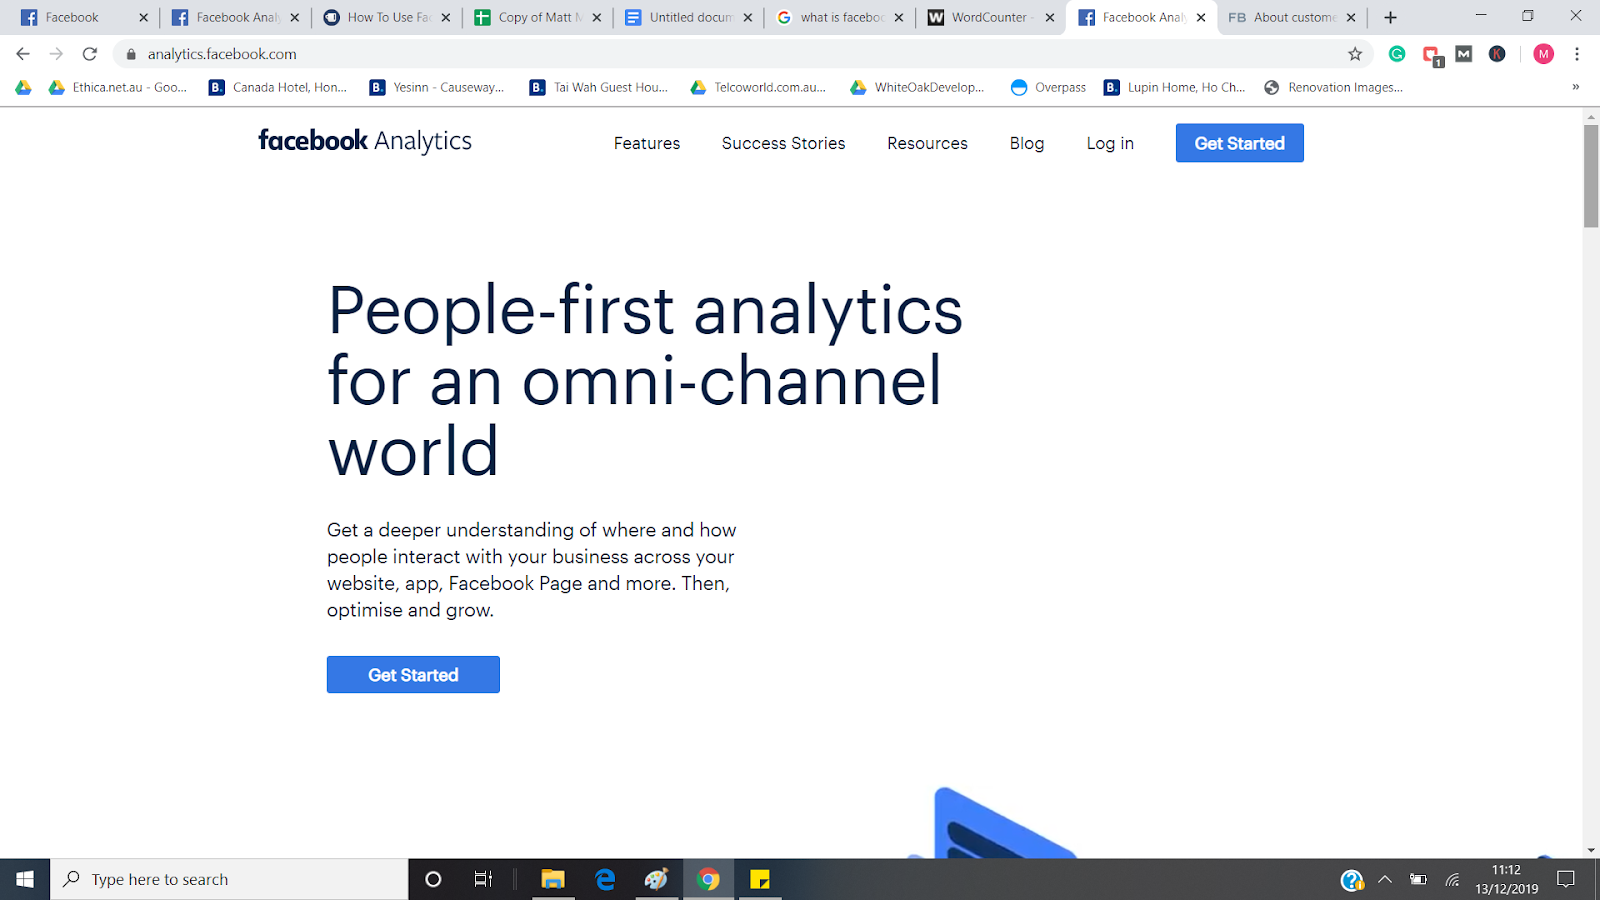
Task: Open Resources navigation link
Action: point(927,143)
